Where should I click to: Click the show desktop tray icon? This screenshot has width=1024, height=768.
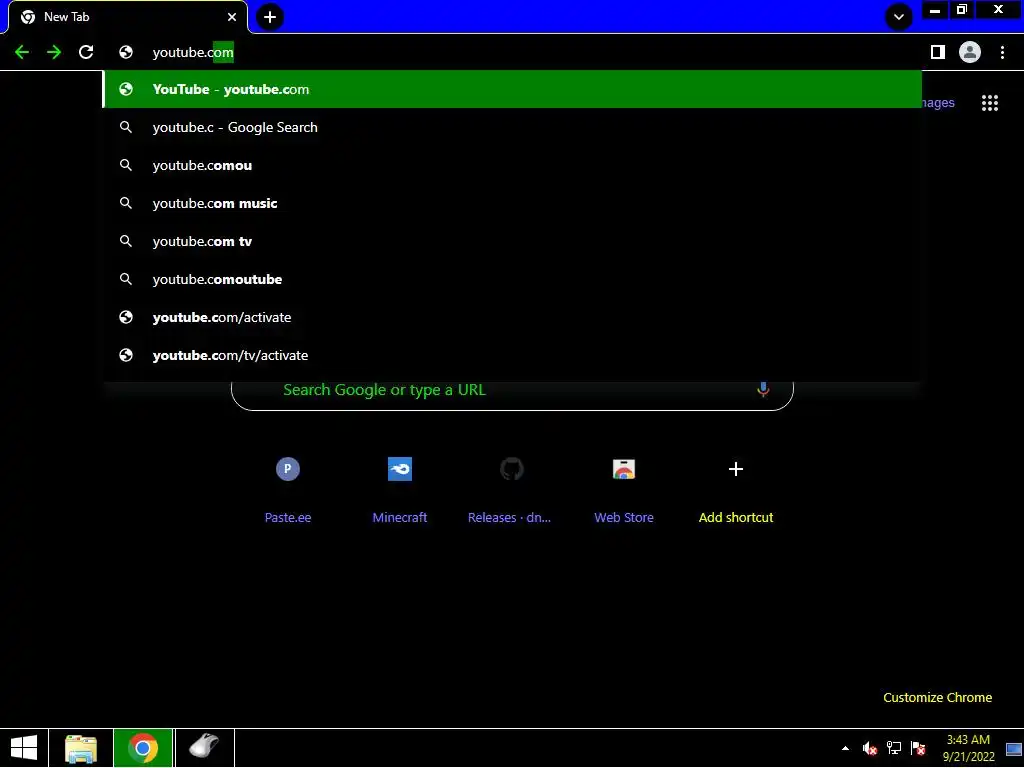[x=1014, y=748]
